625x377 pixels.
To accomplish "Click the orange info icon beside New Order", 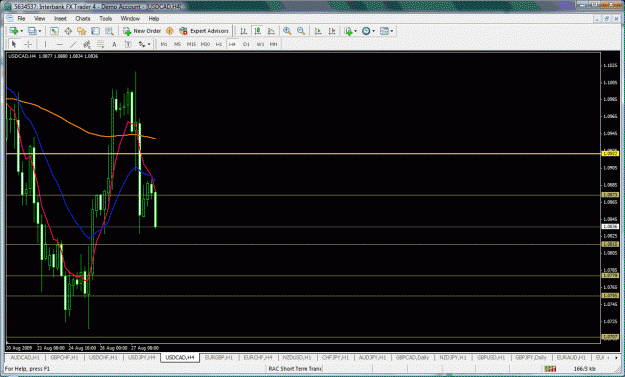I will coord(169,31).
